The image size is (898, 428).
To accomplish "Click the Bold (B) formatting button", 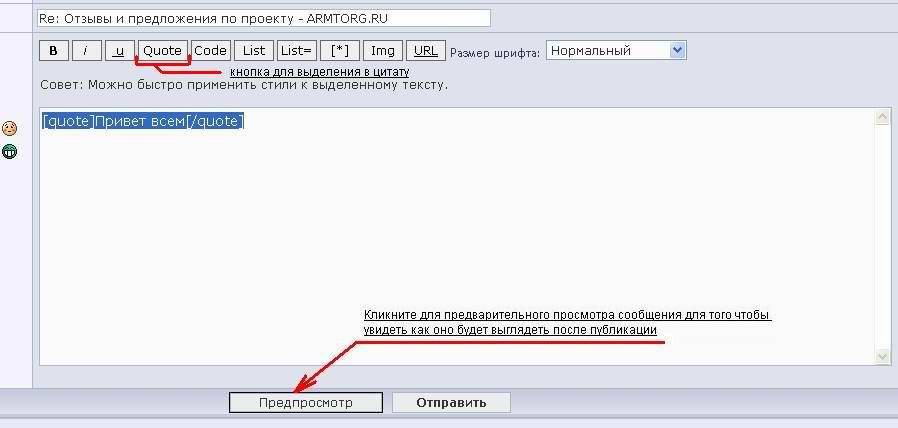I will 53,50.
